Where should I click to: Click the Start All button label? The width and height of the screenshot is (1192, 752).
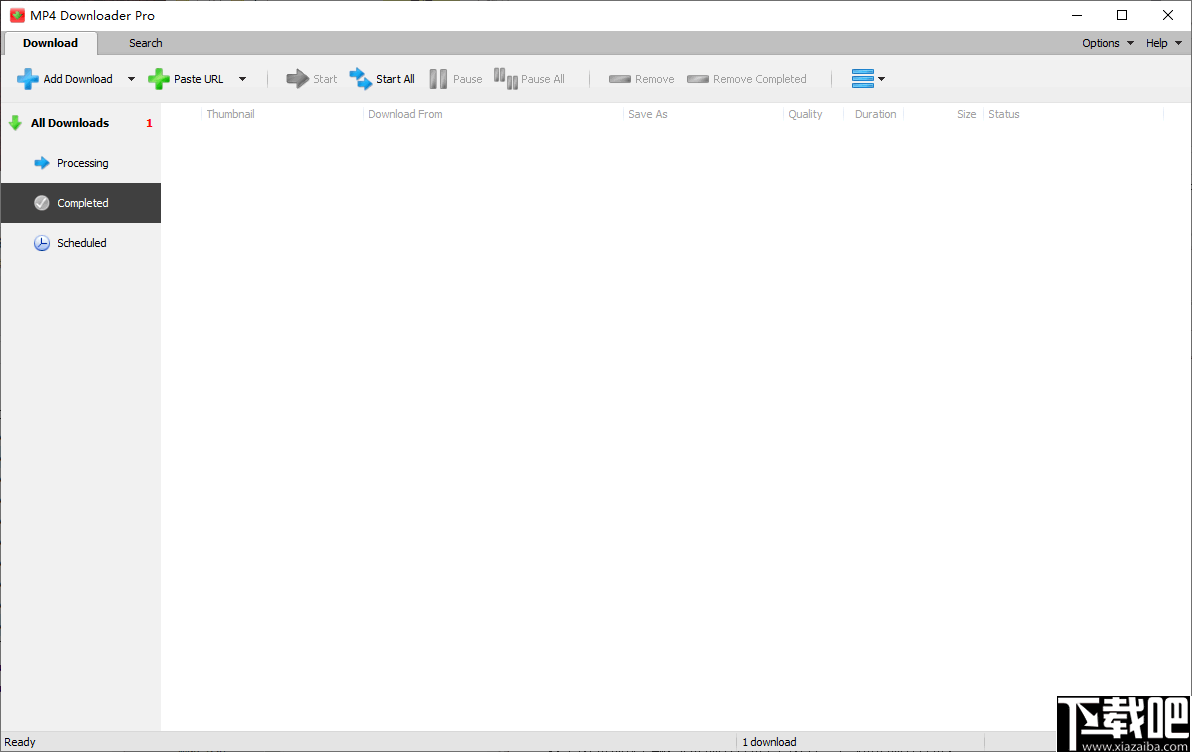(x=395, y=79)
